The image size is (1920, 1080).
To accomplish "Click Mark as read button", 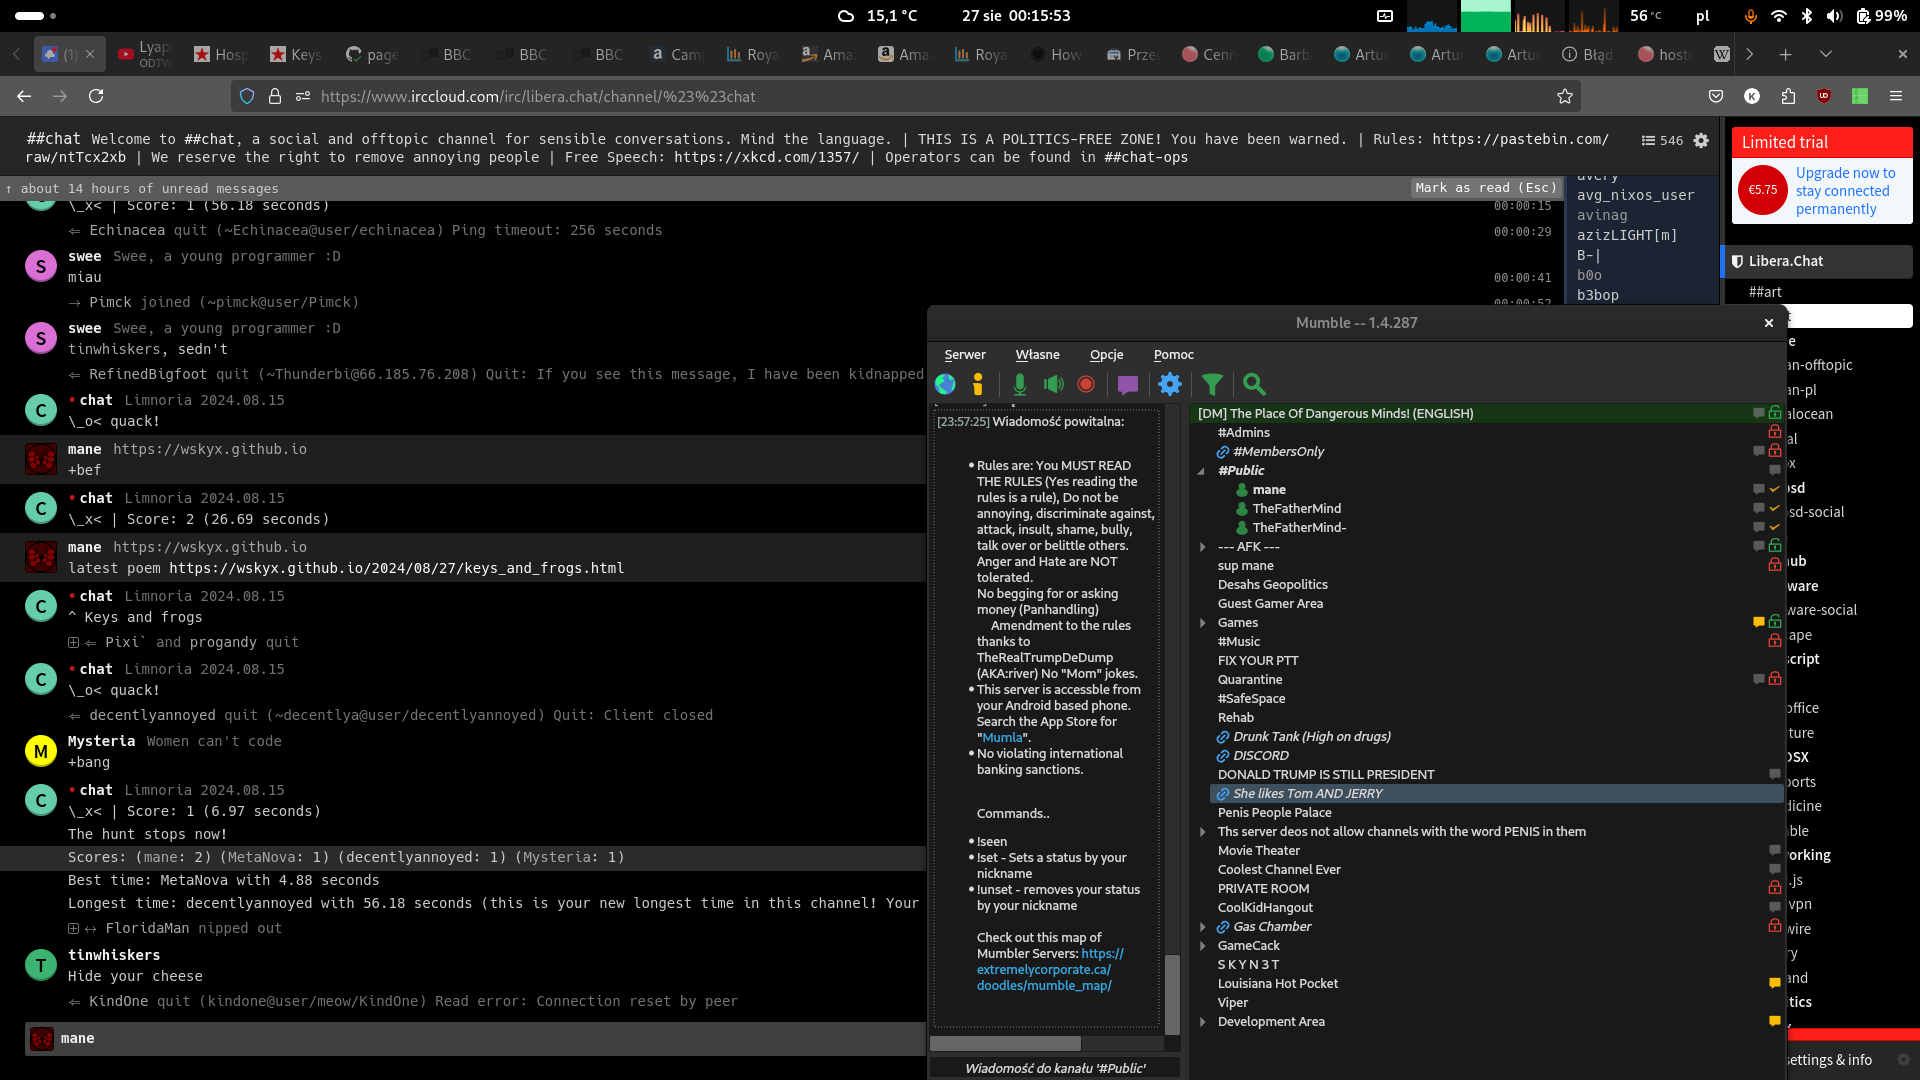I will pyautogui.click(x=1485, y=188).
